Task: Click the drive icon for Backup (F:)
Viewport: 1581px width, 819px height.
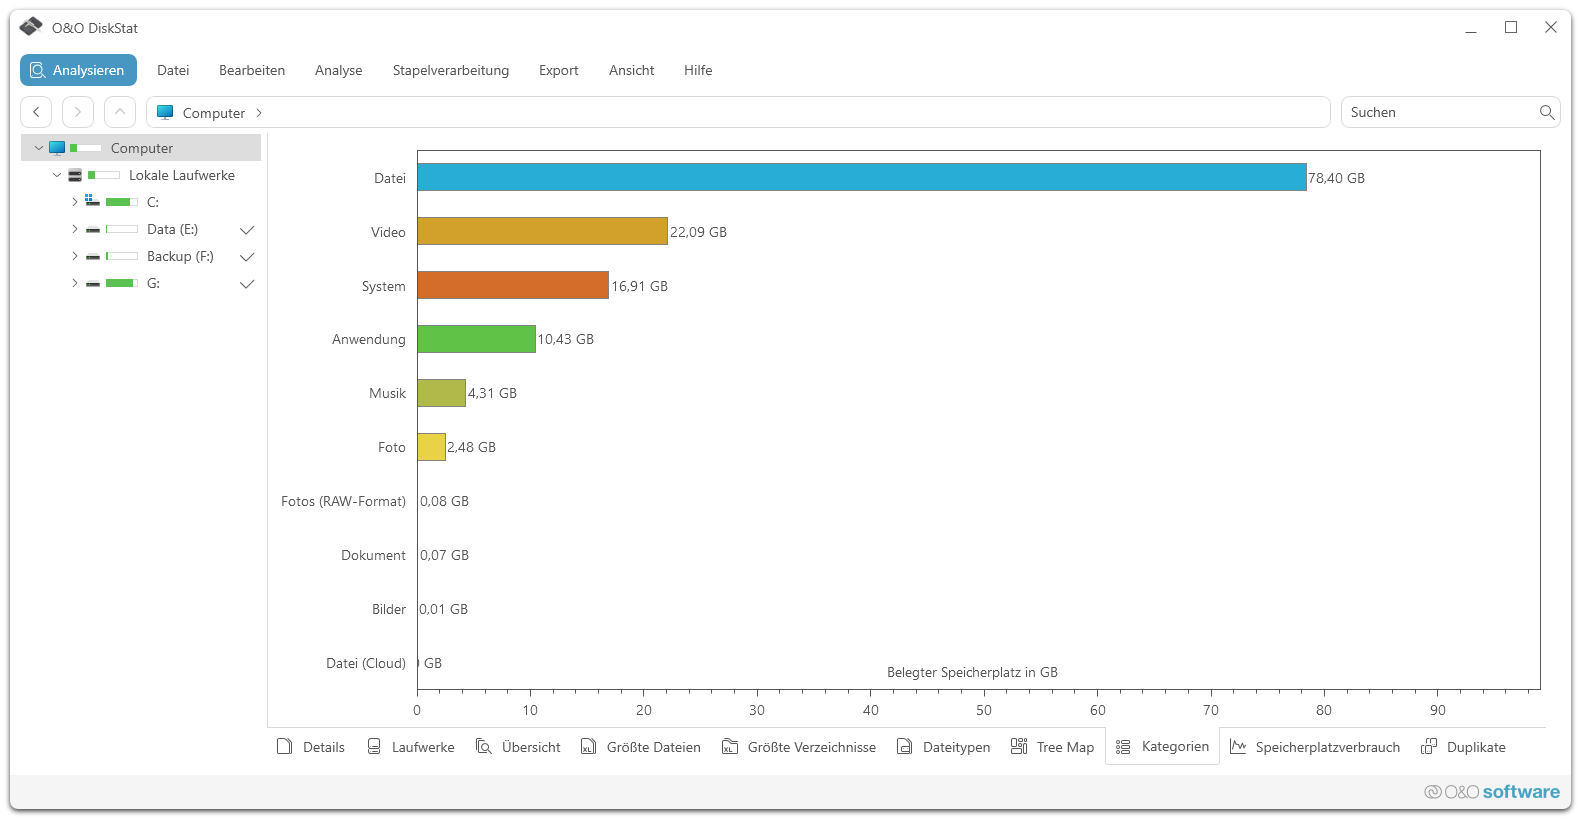Action: pos(93,257)
